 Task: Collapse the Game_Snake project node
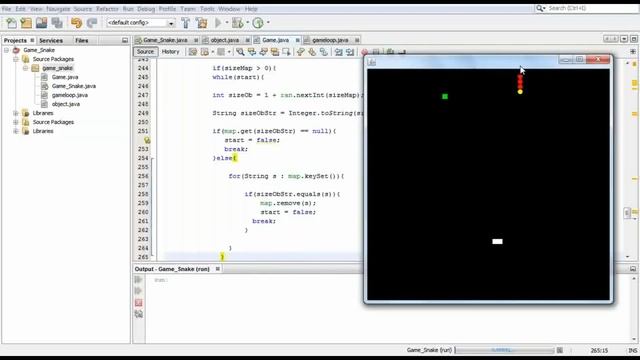coord(7,50)
